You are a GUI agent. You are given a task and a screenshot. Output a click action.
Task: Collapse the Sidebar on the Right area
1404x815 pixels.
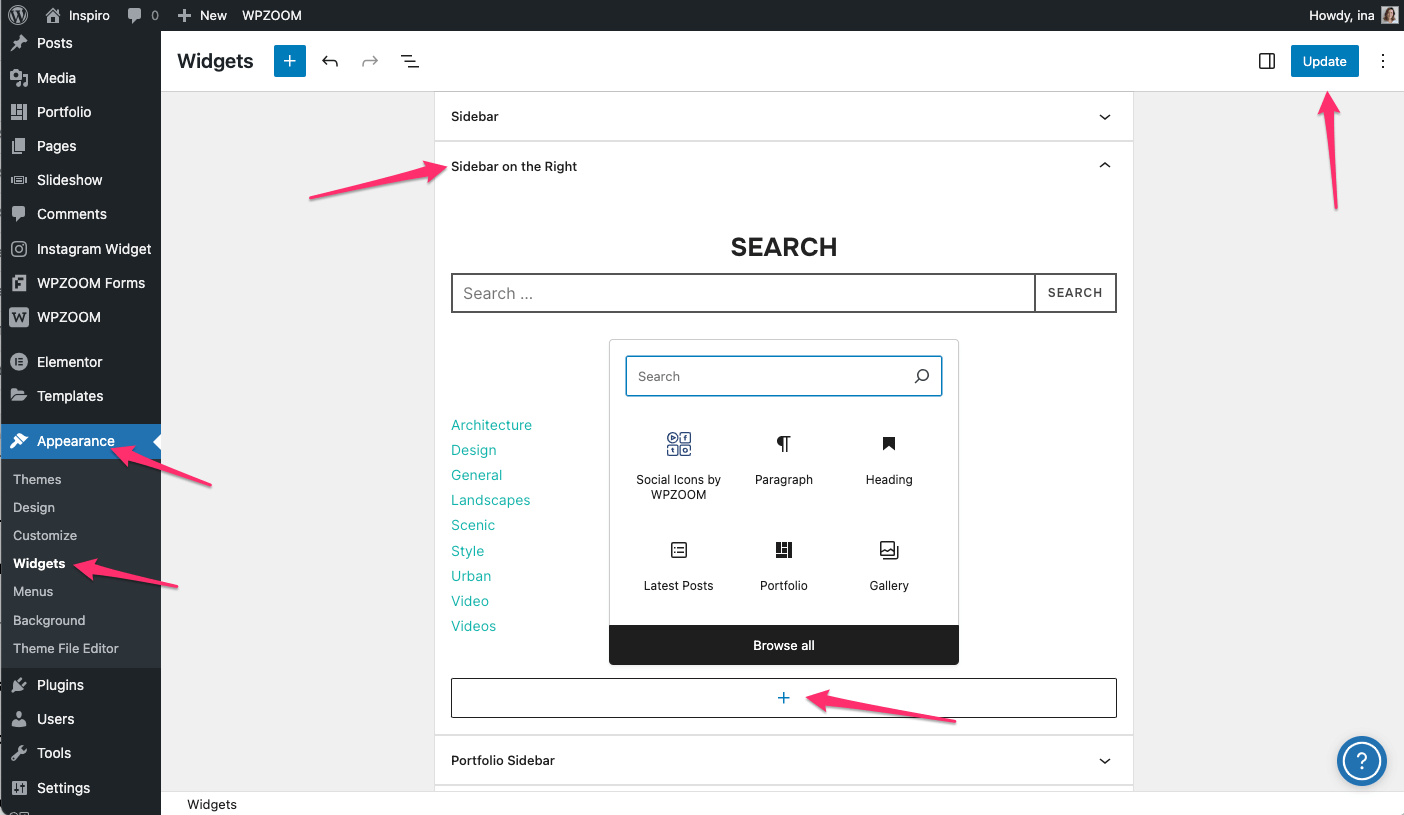tap(1104, 166)
